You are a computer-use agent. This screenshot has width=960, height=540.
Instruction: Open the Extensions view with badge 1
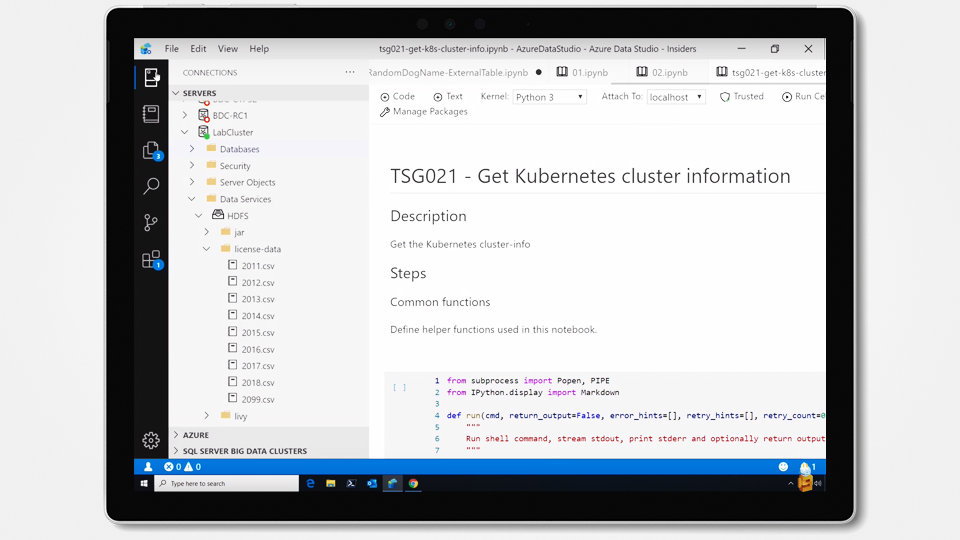[151, 259]
